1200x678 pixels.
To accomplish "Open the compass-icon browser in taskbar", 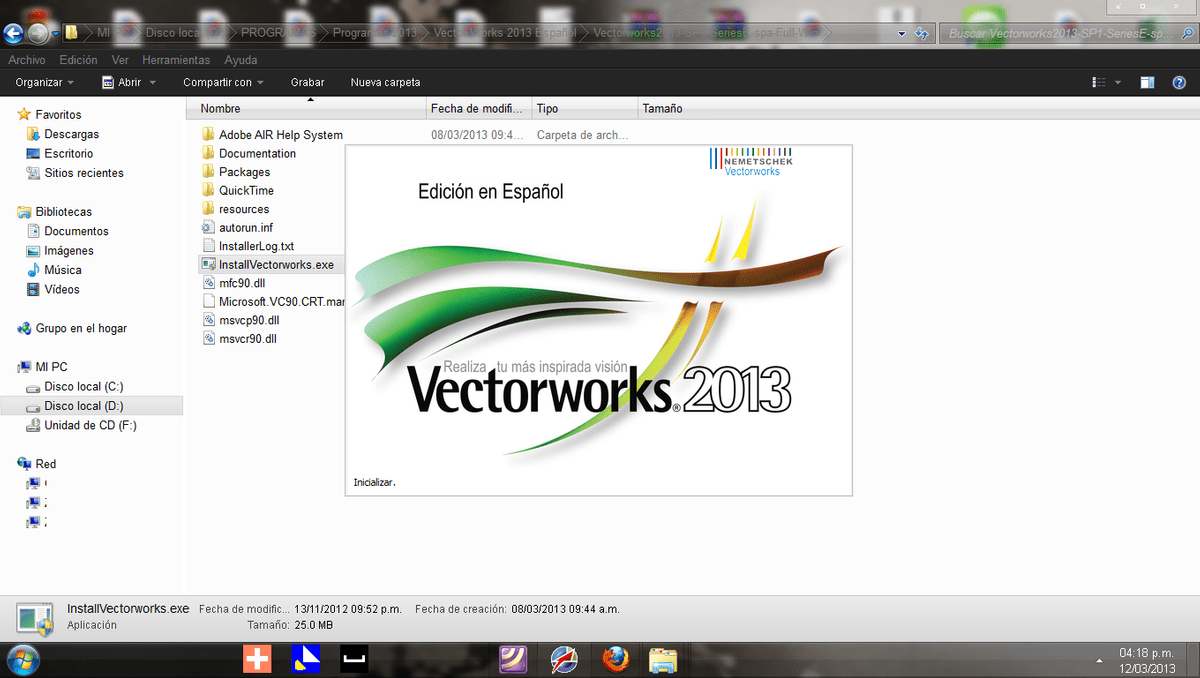I will tap(565, 659).
